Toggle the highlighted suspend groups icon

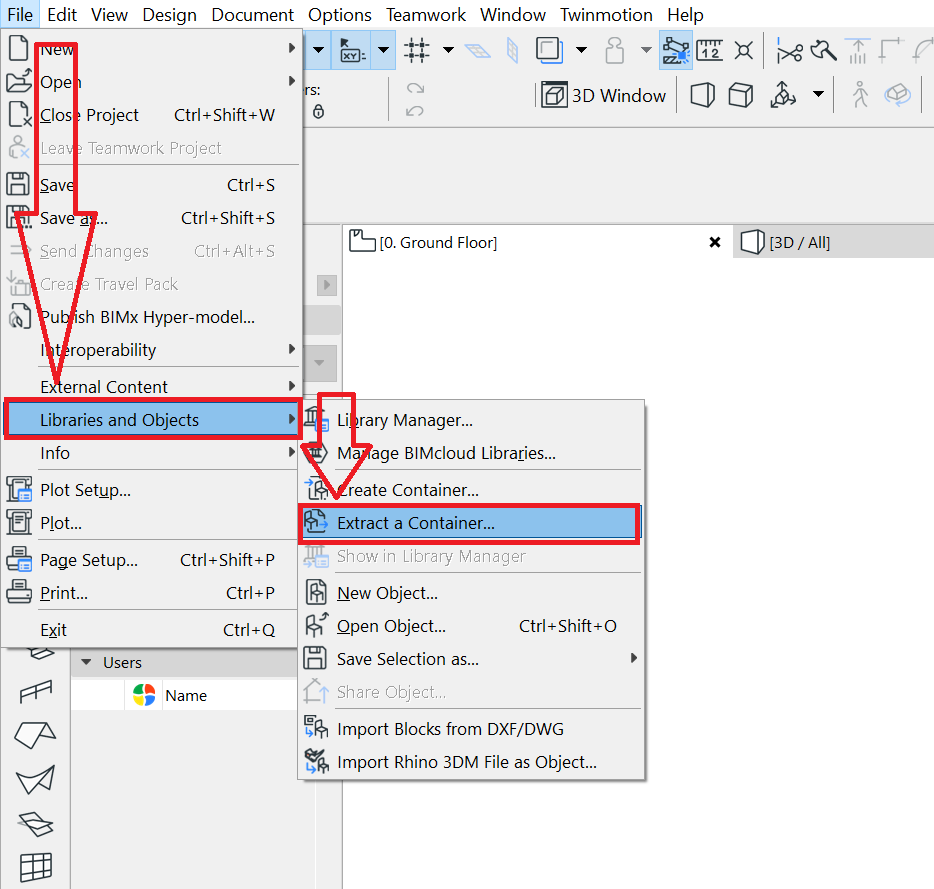676,50
